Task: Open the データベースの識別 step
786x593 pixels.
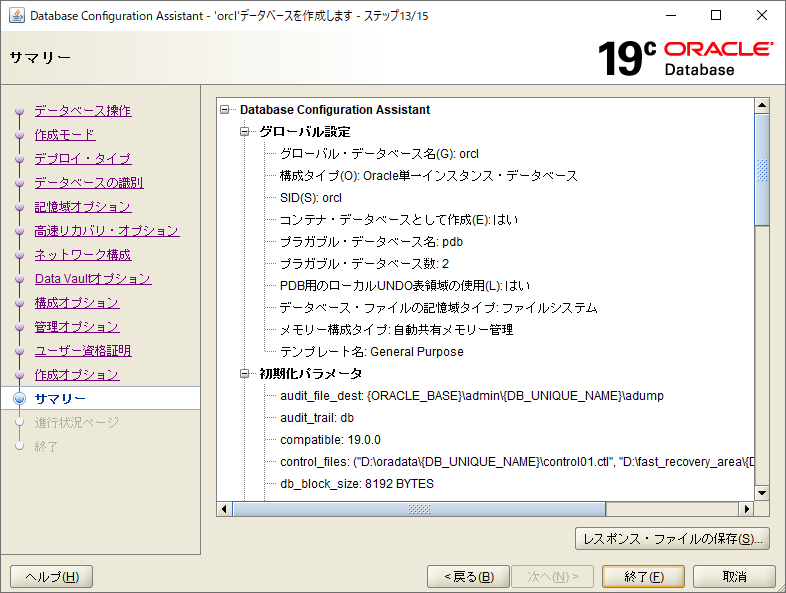Action: pyautogui.click(x=89, y=182)
